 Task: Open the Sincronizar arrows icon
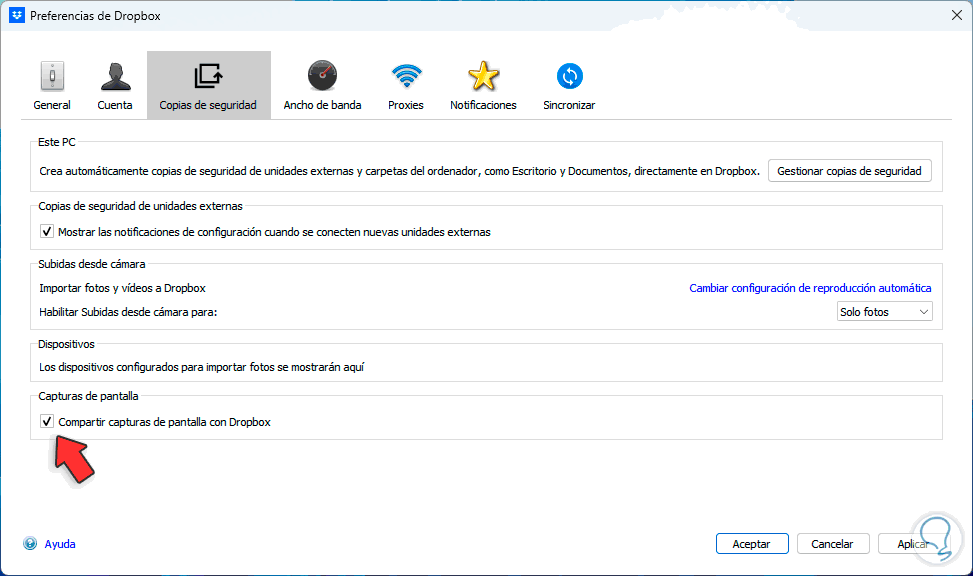[x=570, y=76]
